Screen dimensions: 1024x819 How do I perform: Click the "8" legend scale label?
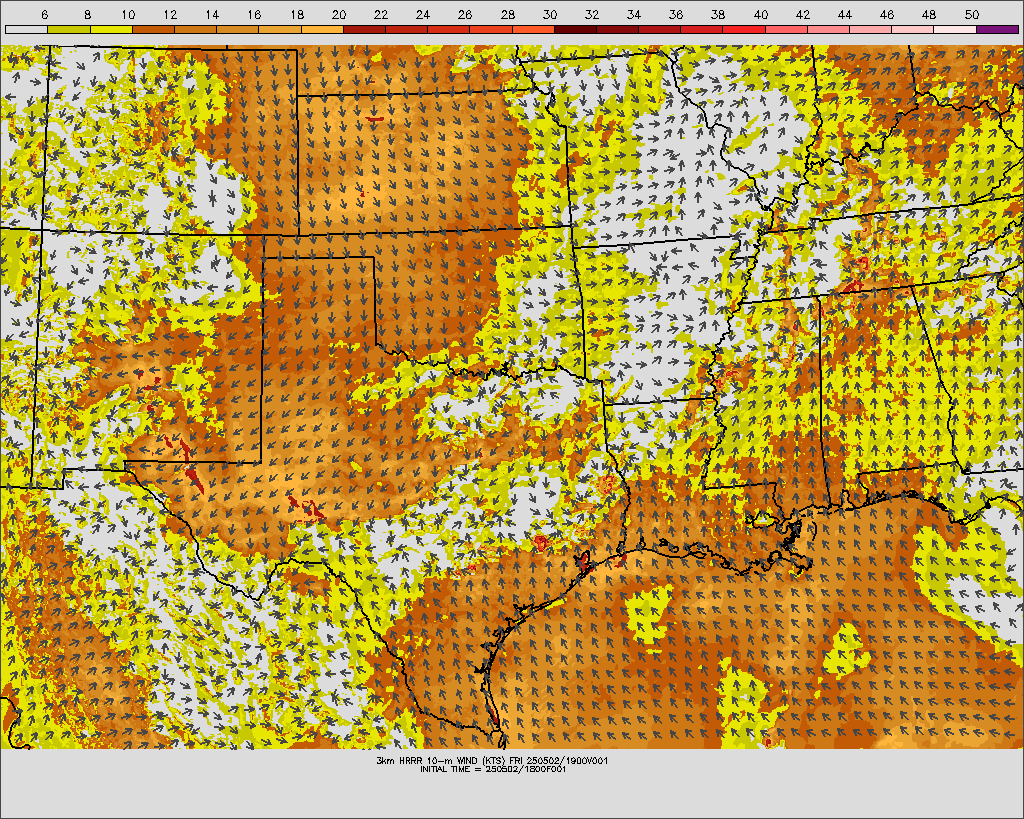coord(87,14)
